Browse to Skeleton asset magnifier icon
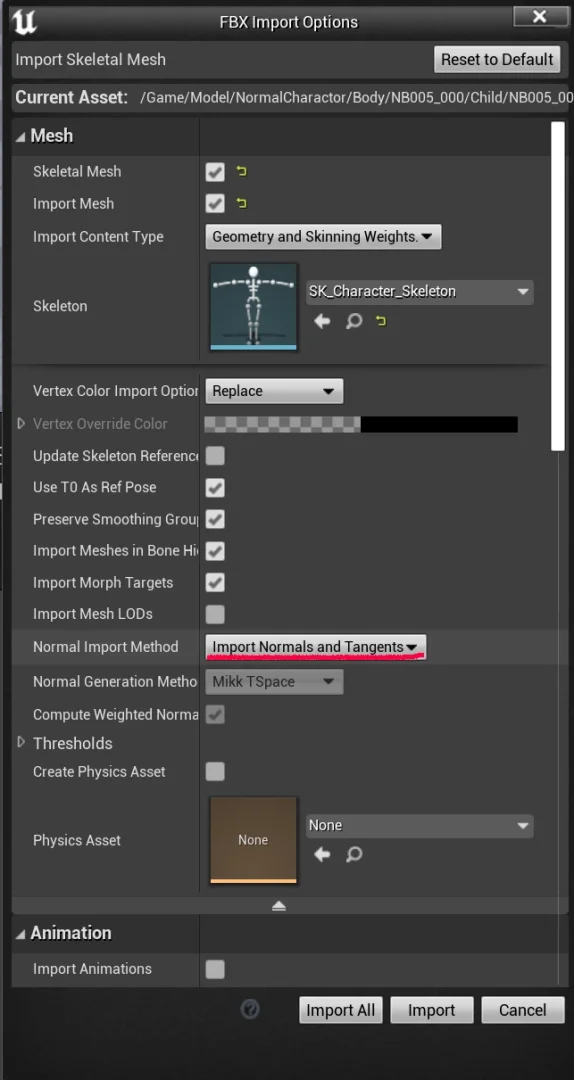 click(353, 321)
